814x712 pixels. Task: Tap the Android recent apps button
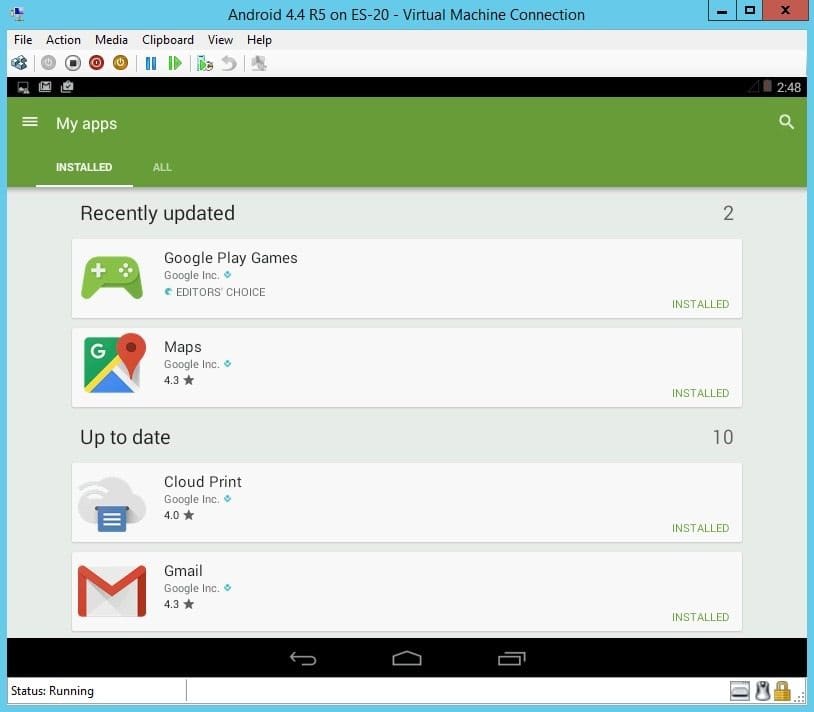(512, 659)
